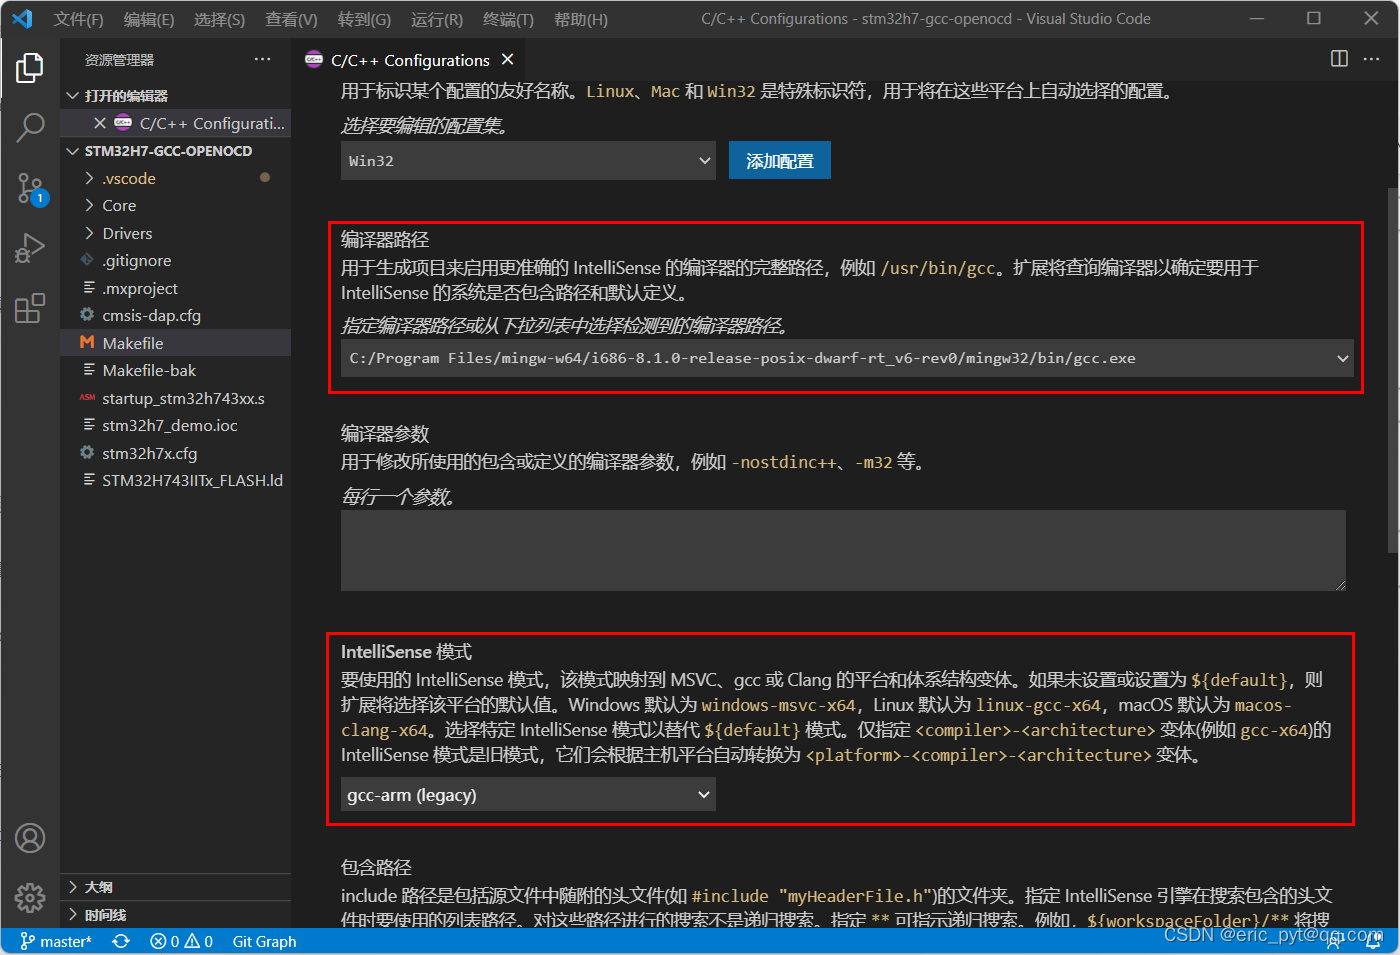Expand the 大纲 outline section
1400x955 pixels.
click(175, 887)
